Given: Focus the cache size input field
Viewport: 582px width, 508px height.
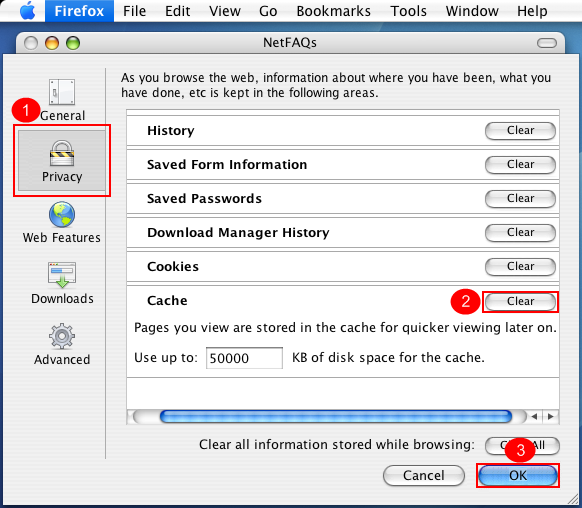Looking at the screenshot, I should (x=244, y=358).
